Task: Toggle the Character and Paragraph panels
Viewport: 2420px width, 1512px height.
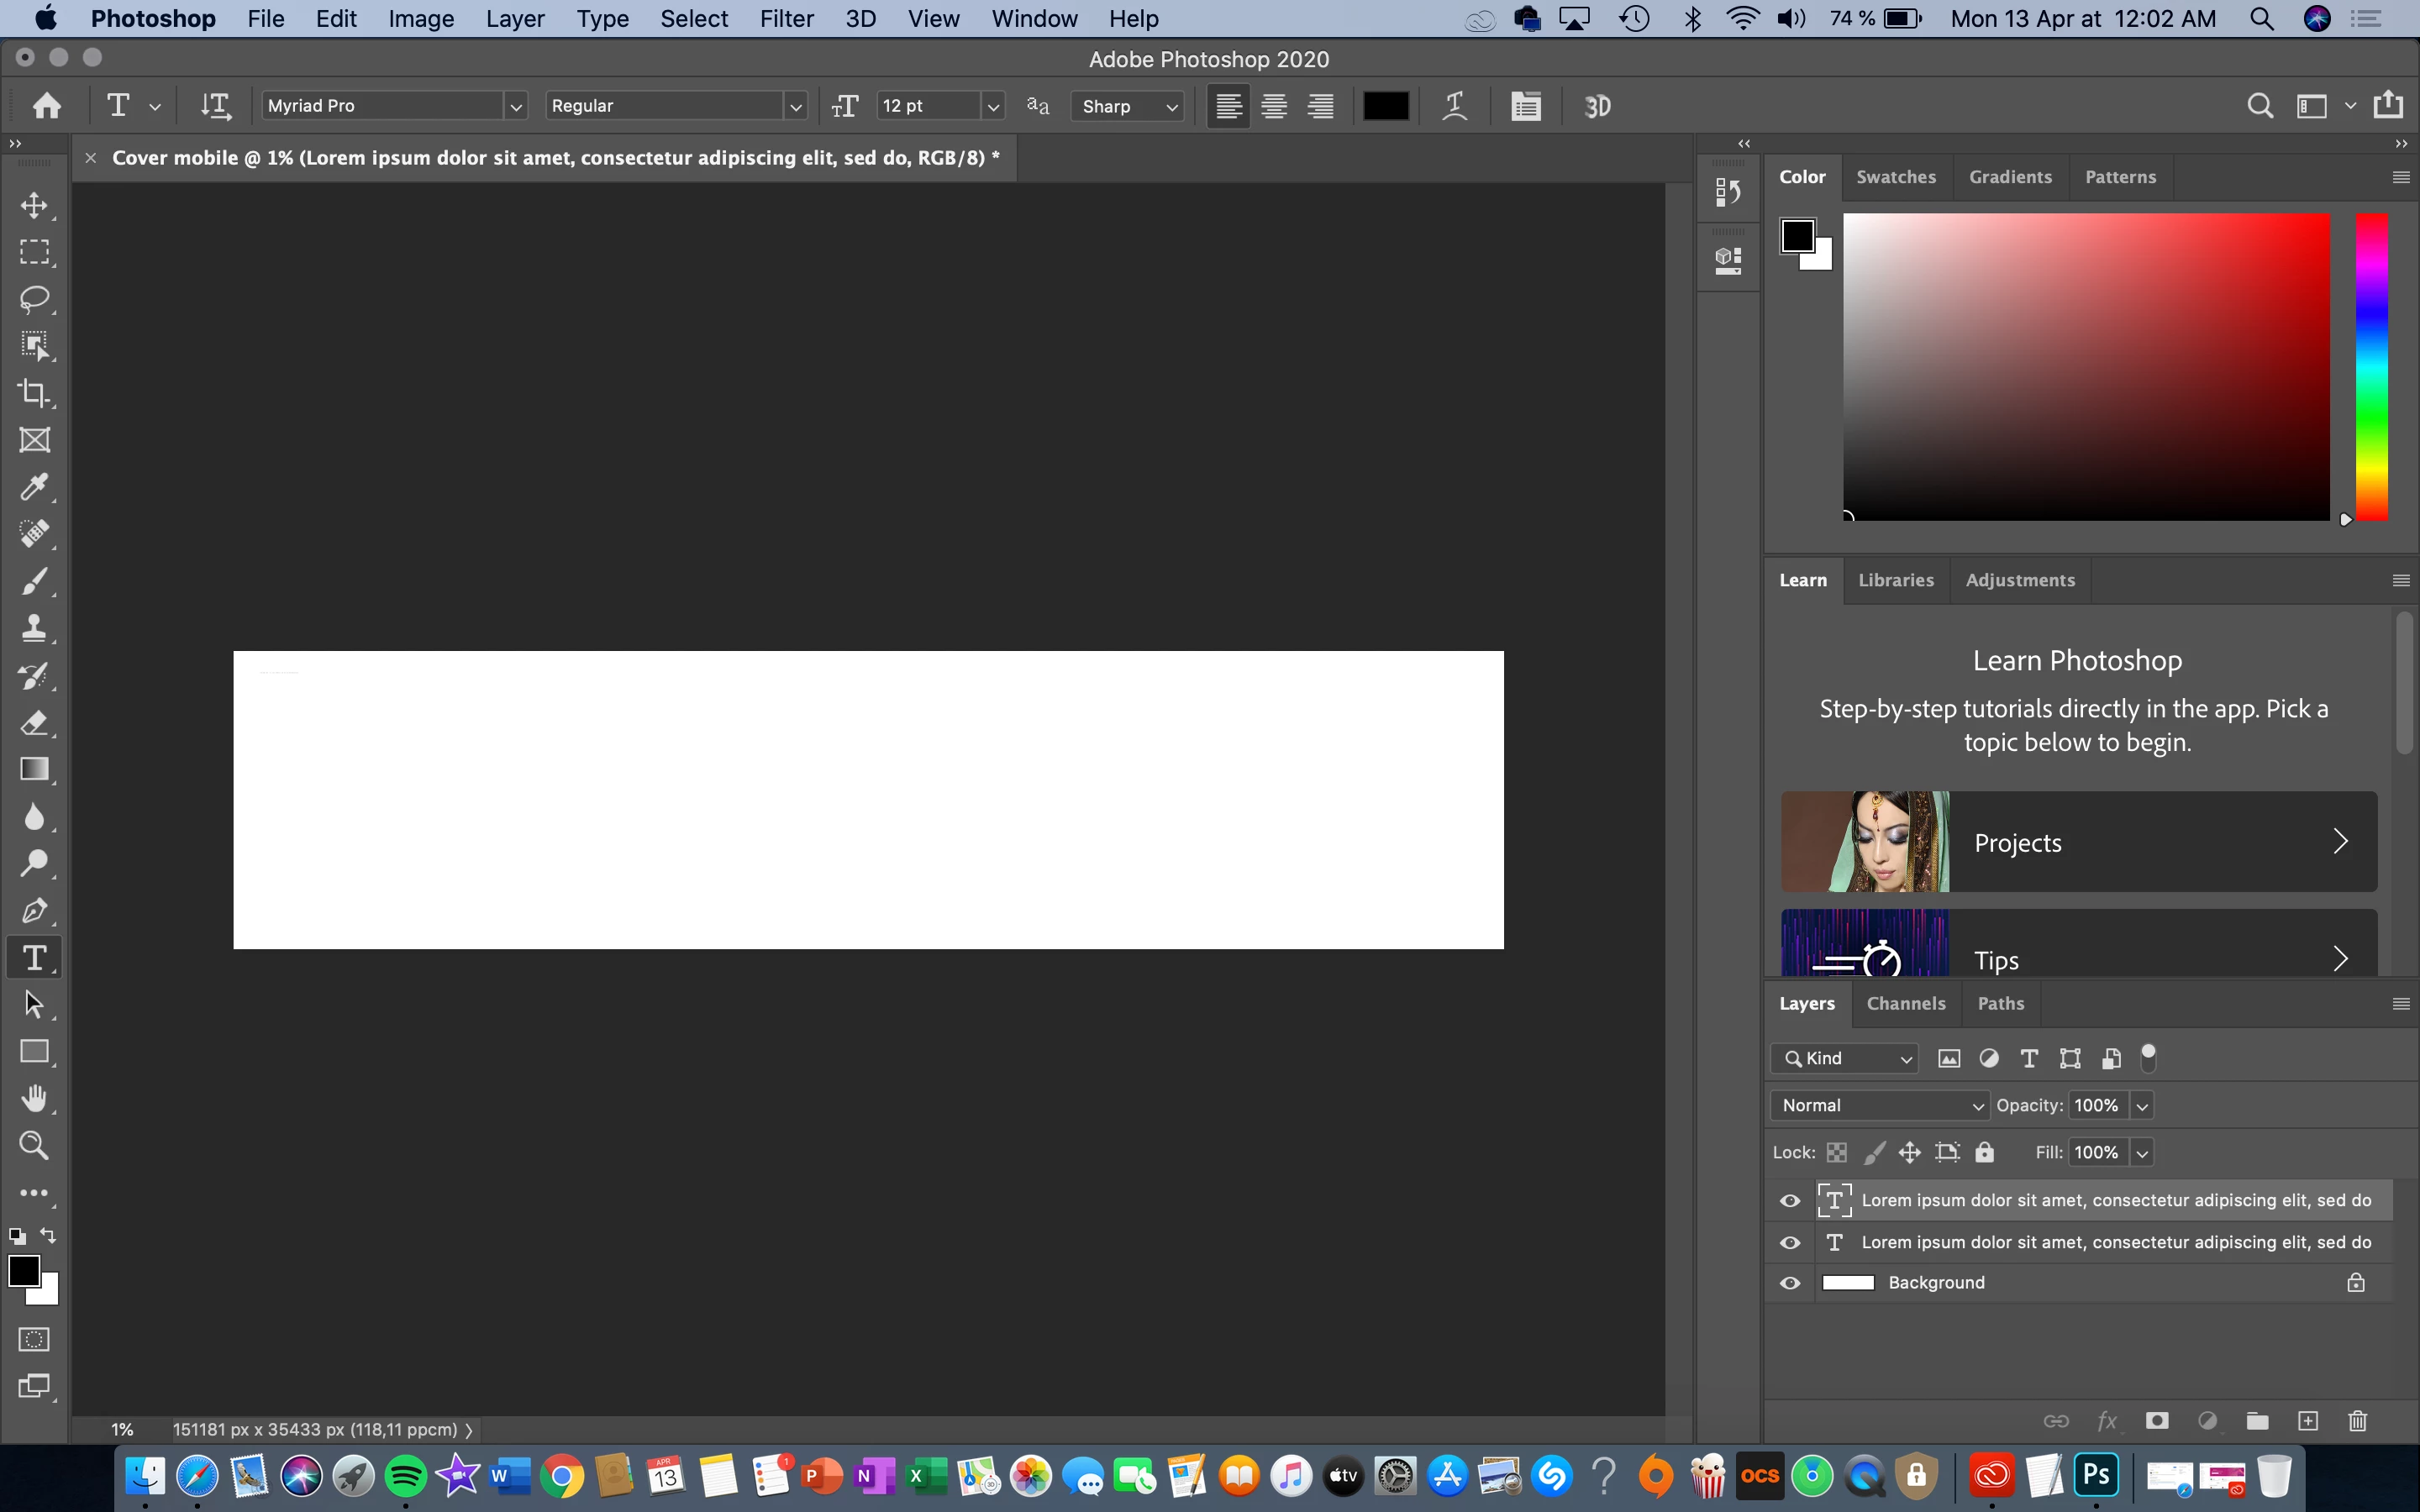Action: (1525, 106)
